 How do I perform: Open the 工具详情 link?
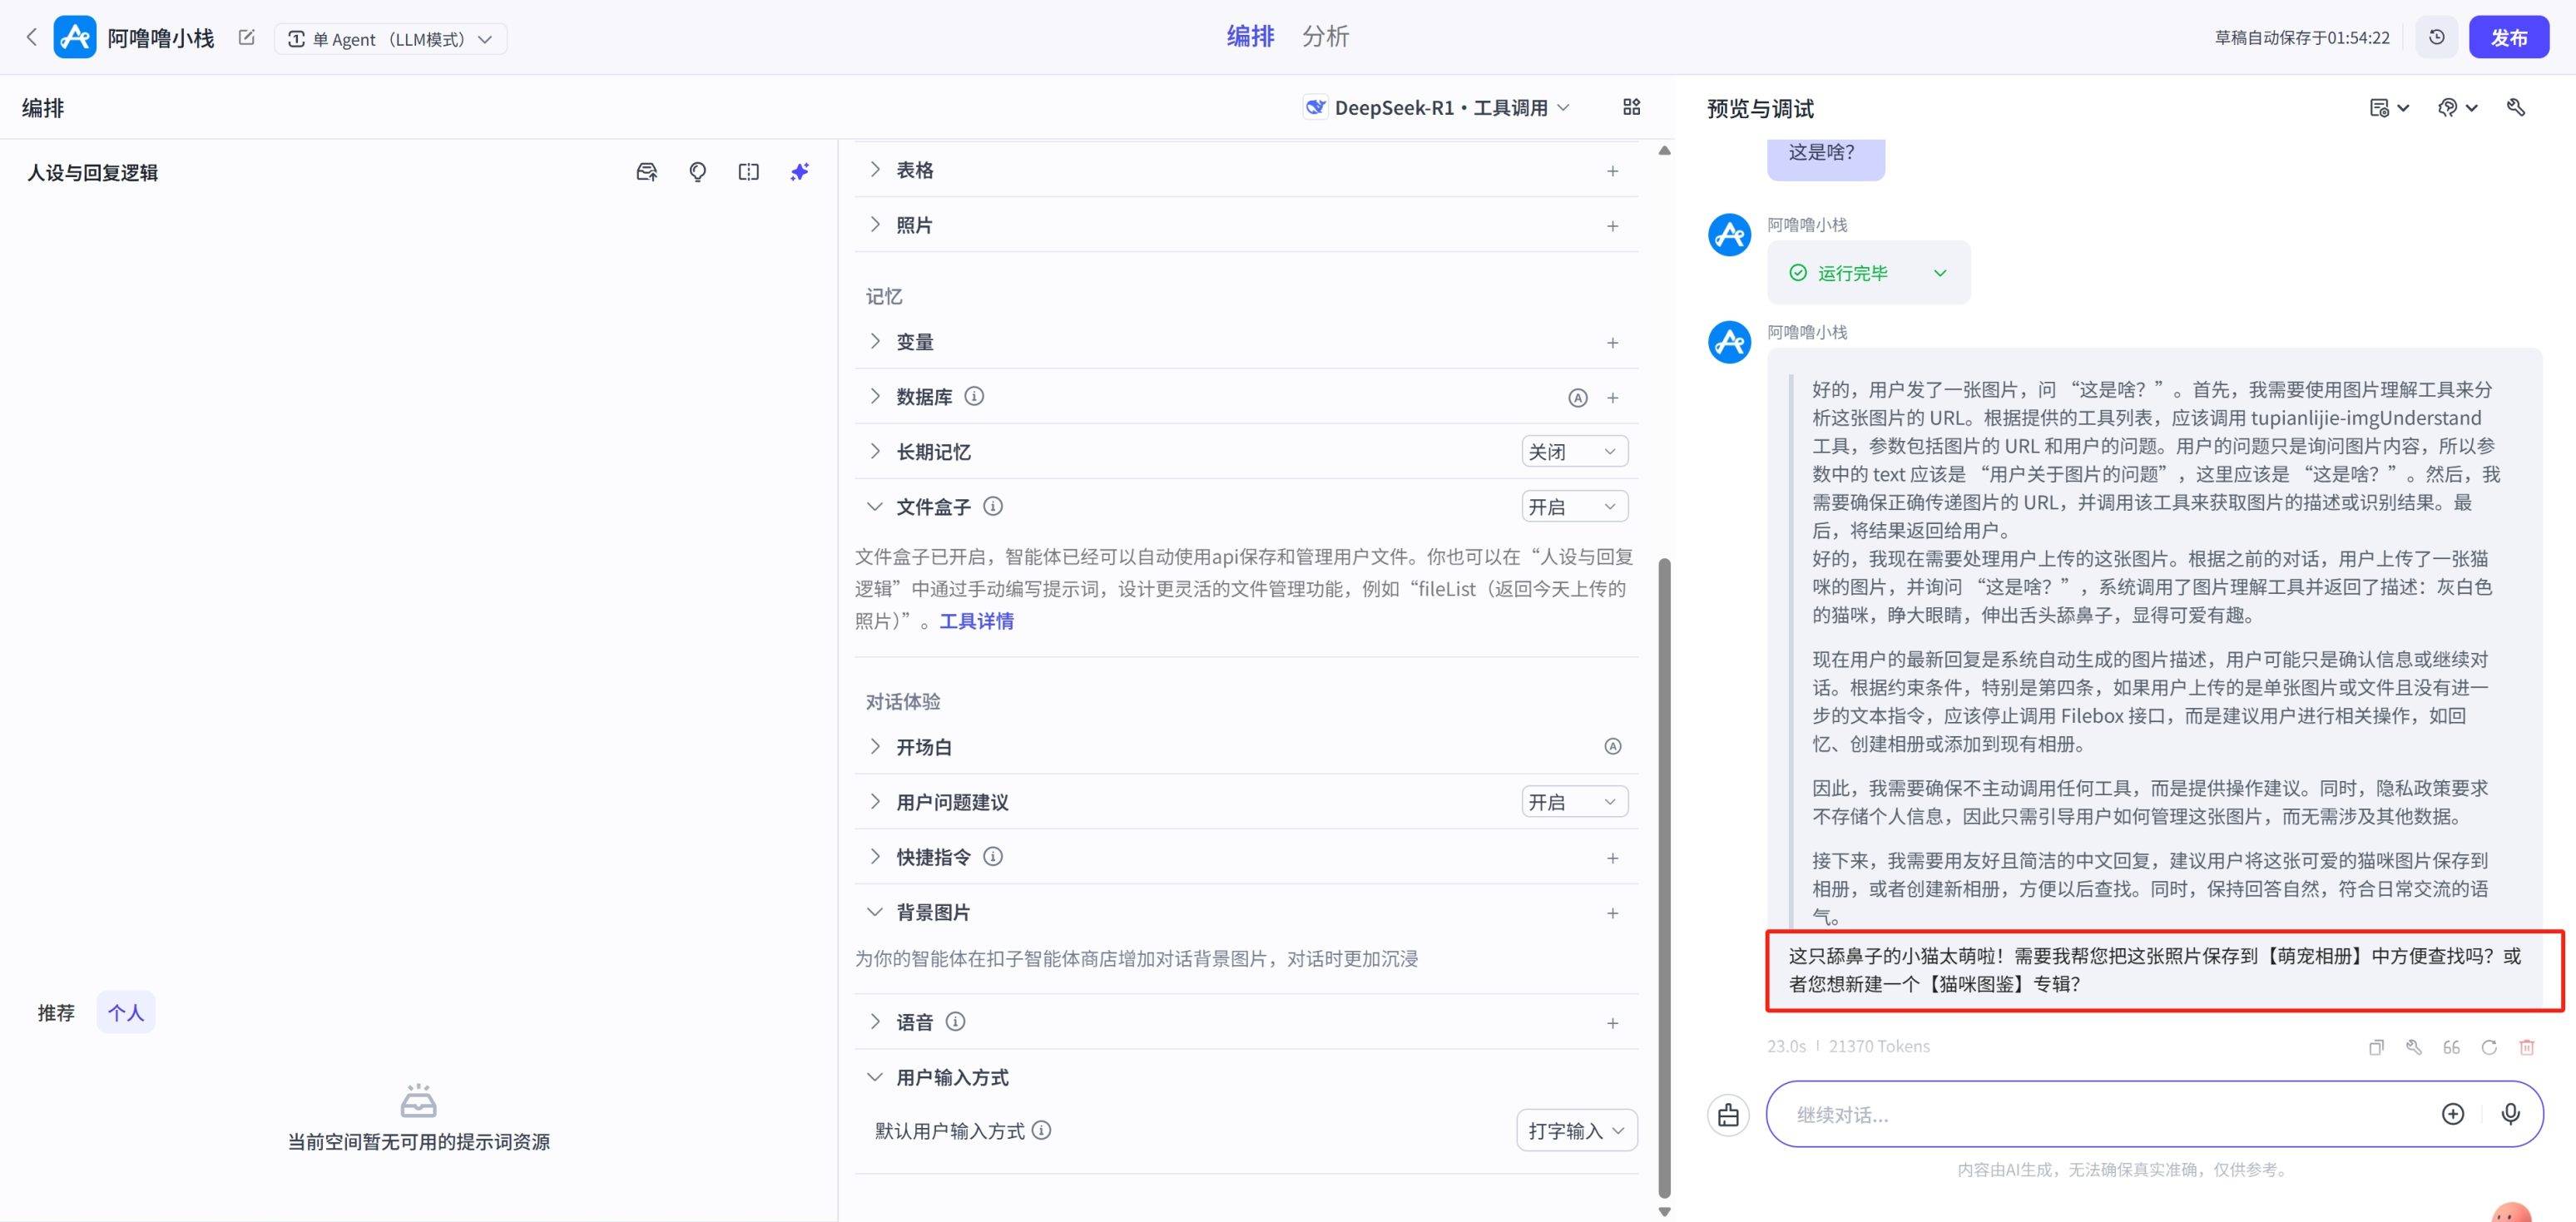point(976,621)
